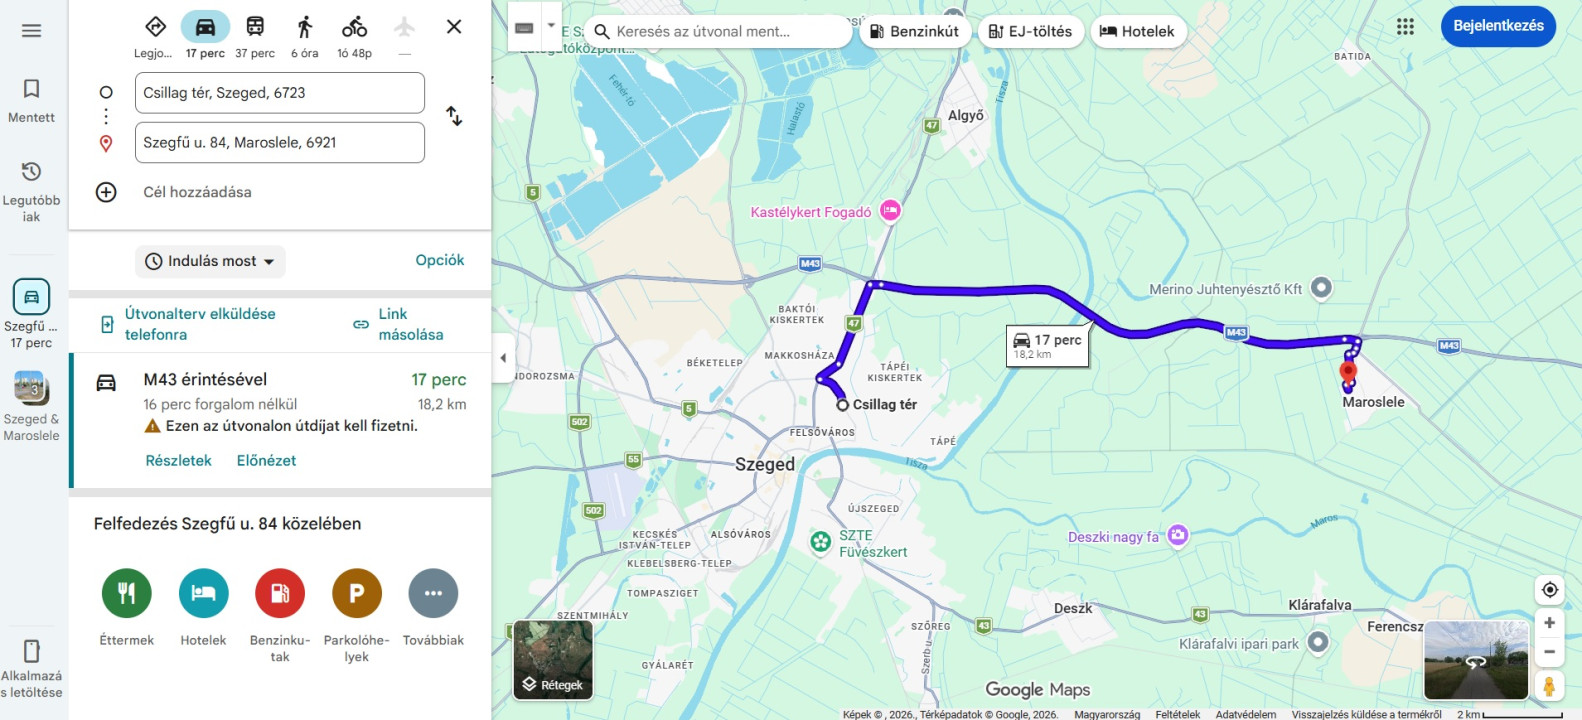Toggle the Benzinkút search filter chip

pyautogui.click(x=914, y=32)
